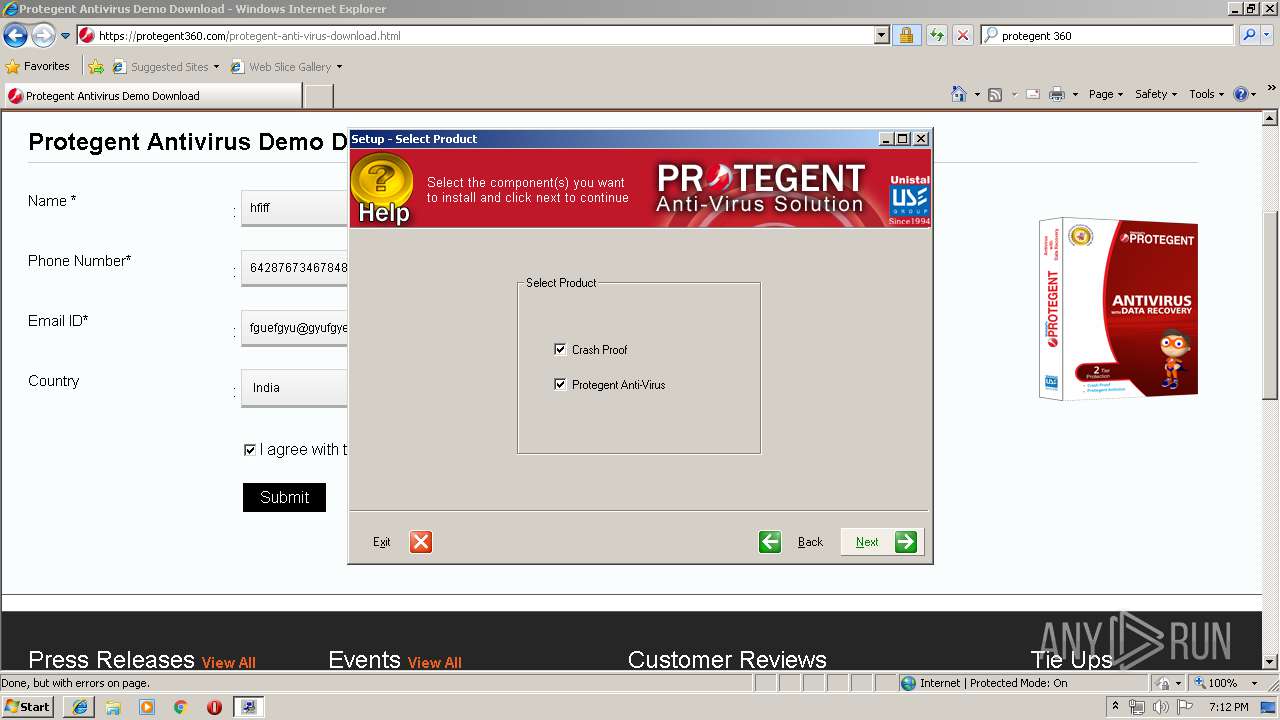
Task: Click the red X Exit icon in Setup
Action: [421, 542]
